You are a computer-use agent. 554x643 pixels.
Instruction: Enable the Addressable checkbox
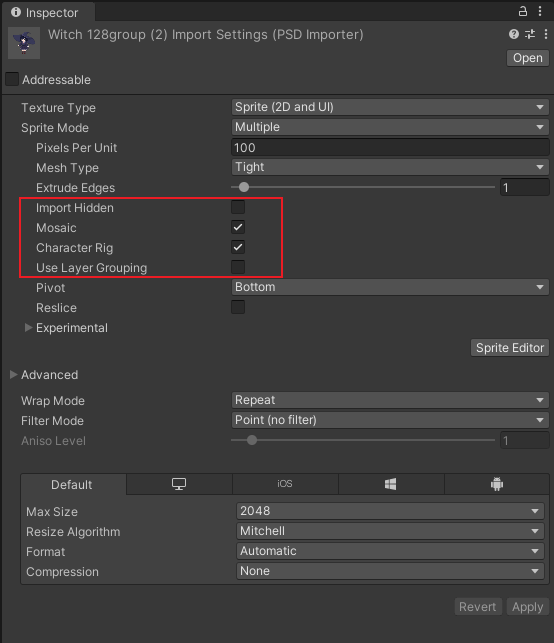[12, 79]
